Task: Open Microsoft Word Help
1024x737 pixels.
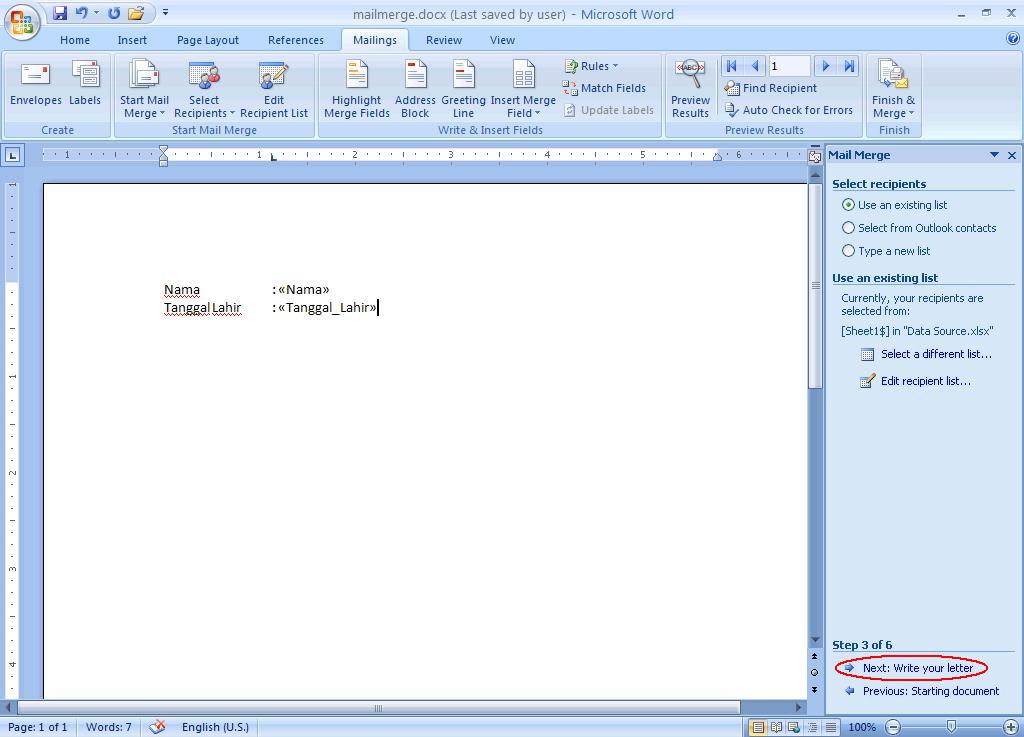Action: point(1013,39)
